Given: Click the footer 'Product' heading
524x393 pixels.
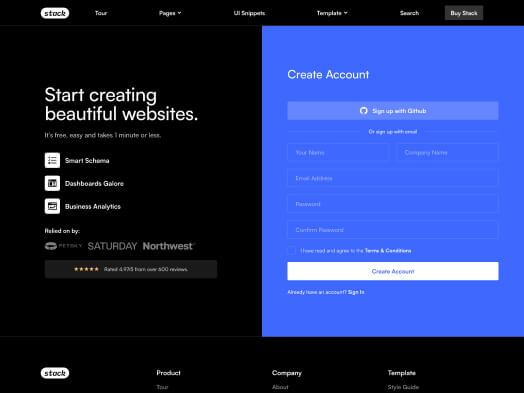Looking at the screenshot, I should [168, 373].
